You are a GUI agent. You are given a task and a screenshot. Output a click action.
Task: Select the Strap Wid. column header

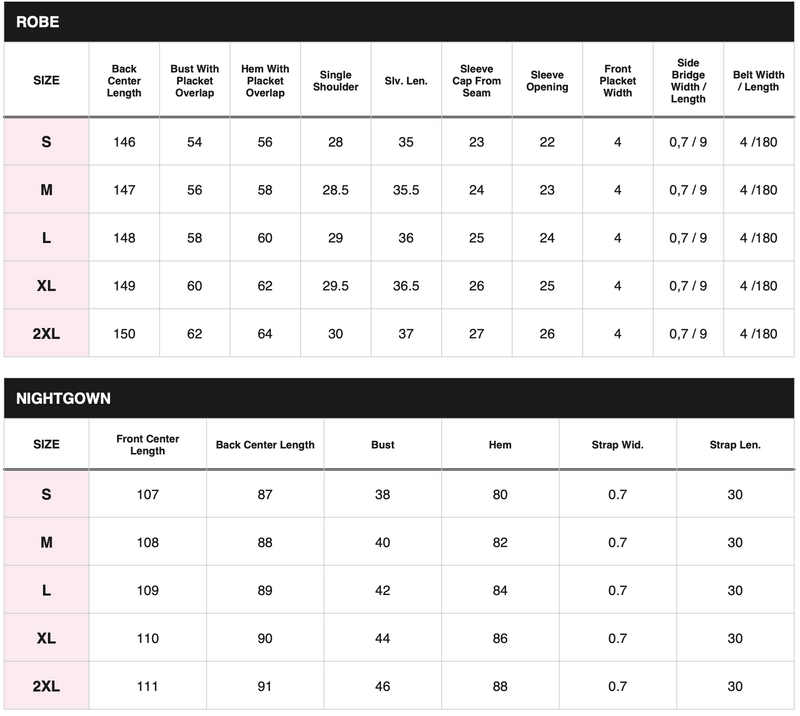(x=617, y=445)
